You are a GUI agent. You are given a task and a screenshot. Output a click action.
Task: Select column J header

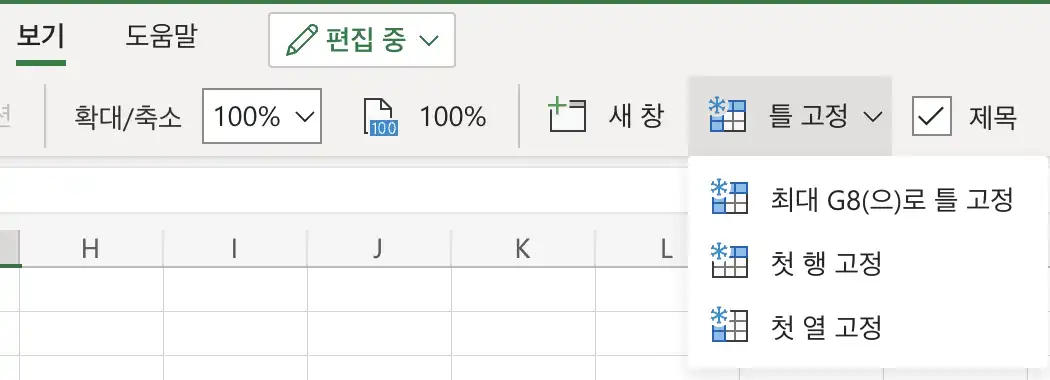click(x=379, y=249)
